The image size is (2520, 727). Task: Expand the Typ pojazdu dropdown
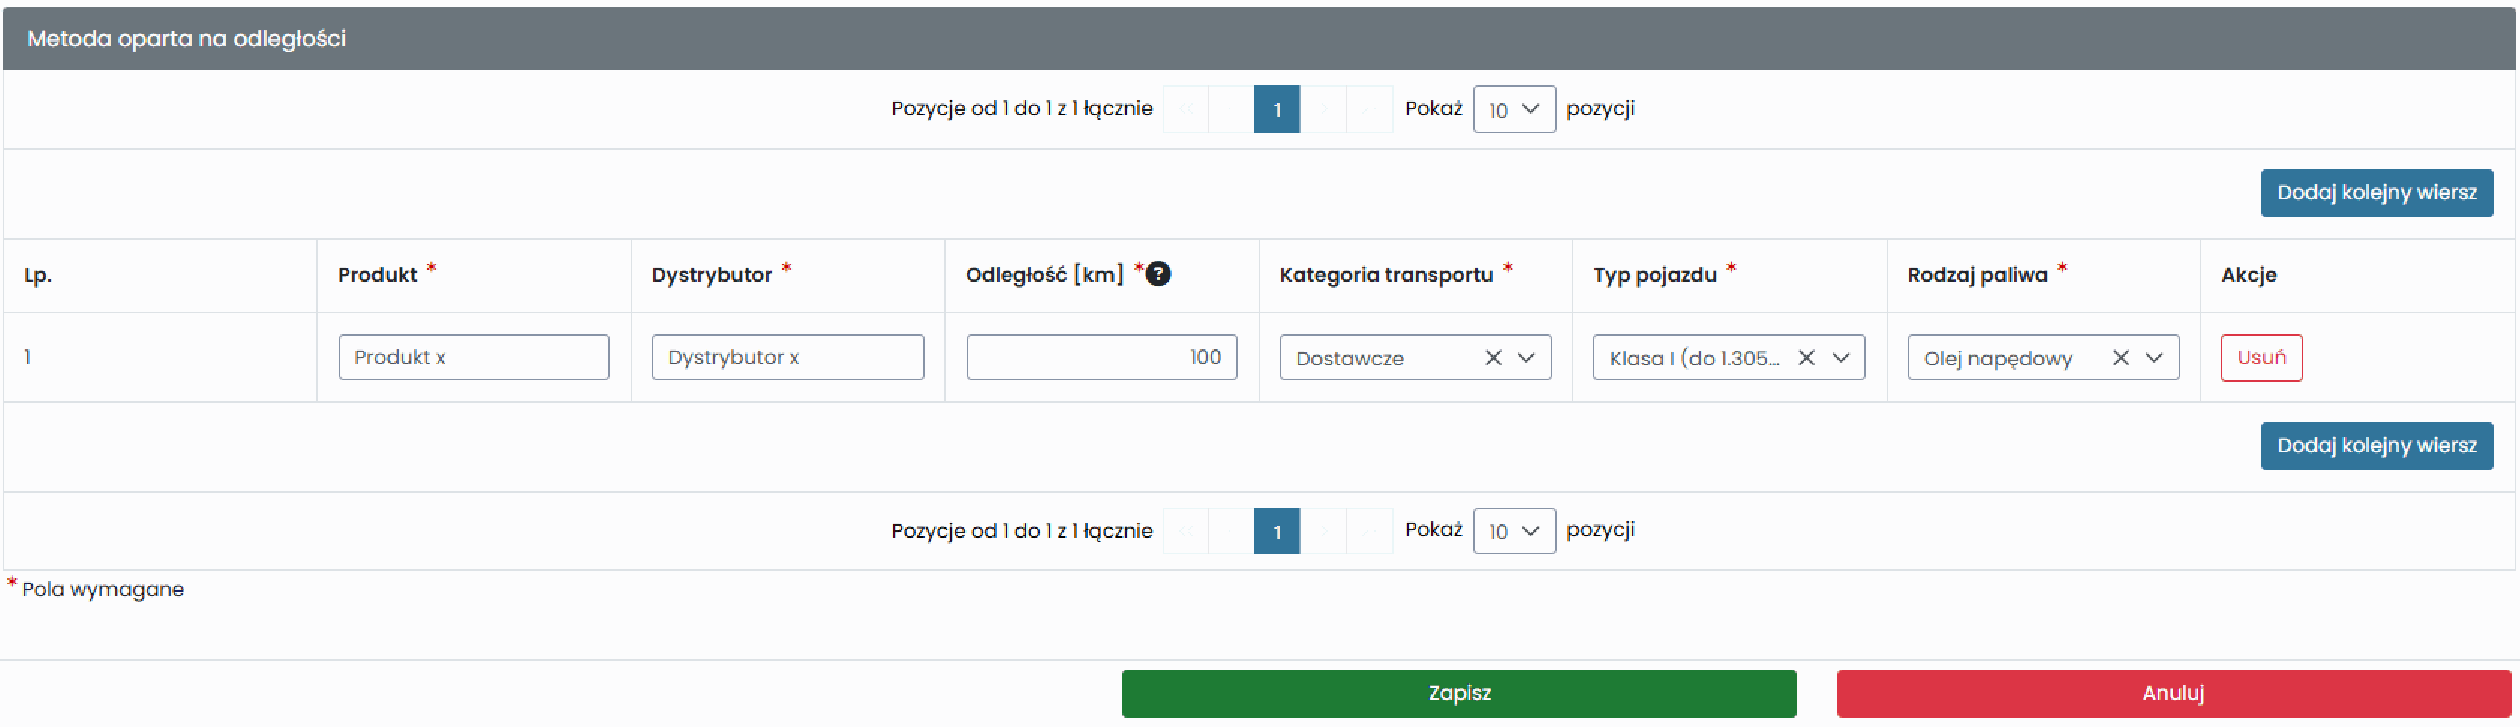point(1841,358)
